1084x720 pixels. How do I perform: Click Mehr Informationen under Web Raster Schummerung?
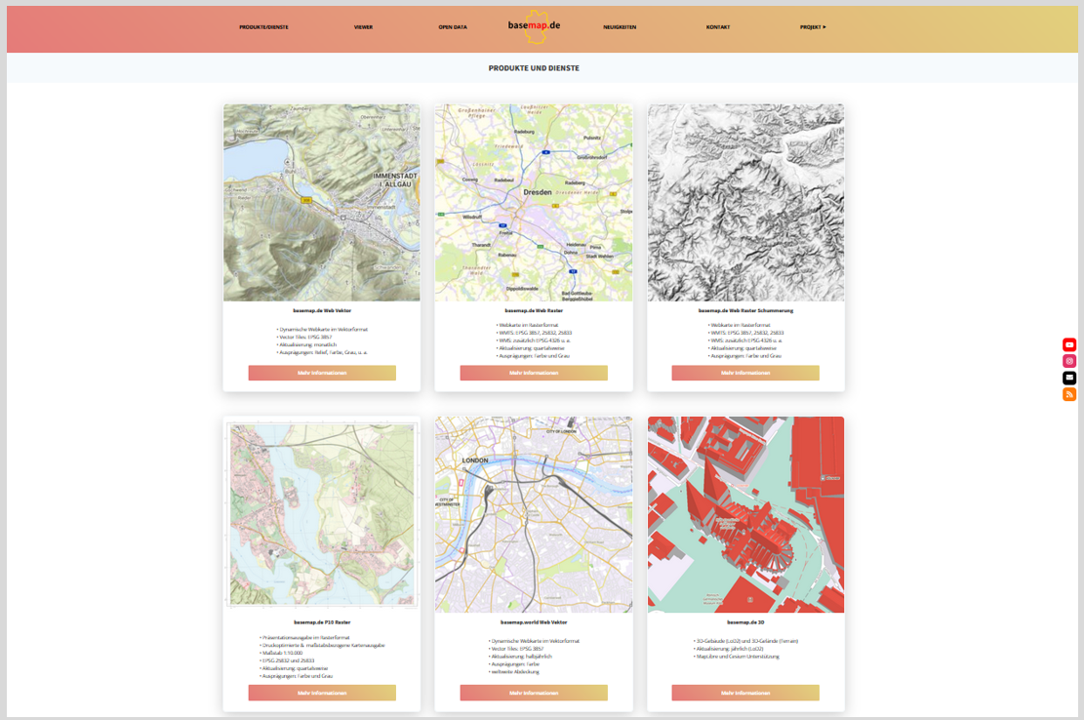point(745,373)
